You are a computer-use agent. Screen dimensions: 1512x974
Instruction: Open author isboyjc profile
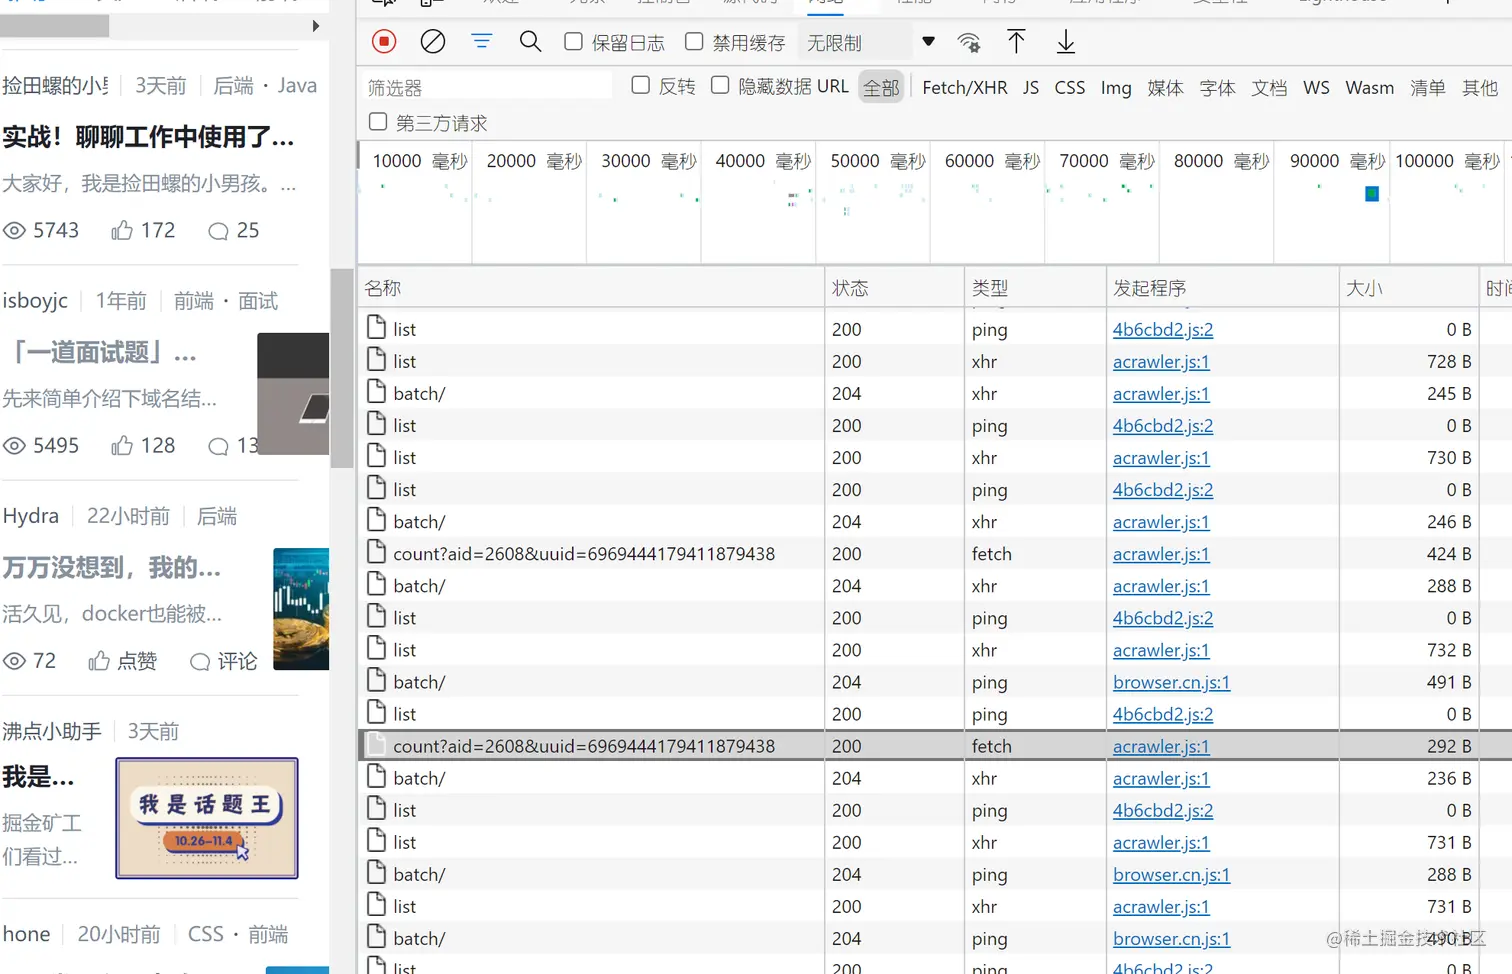pyautogui.click(x=35, y=301)
